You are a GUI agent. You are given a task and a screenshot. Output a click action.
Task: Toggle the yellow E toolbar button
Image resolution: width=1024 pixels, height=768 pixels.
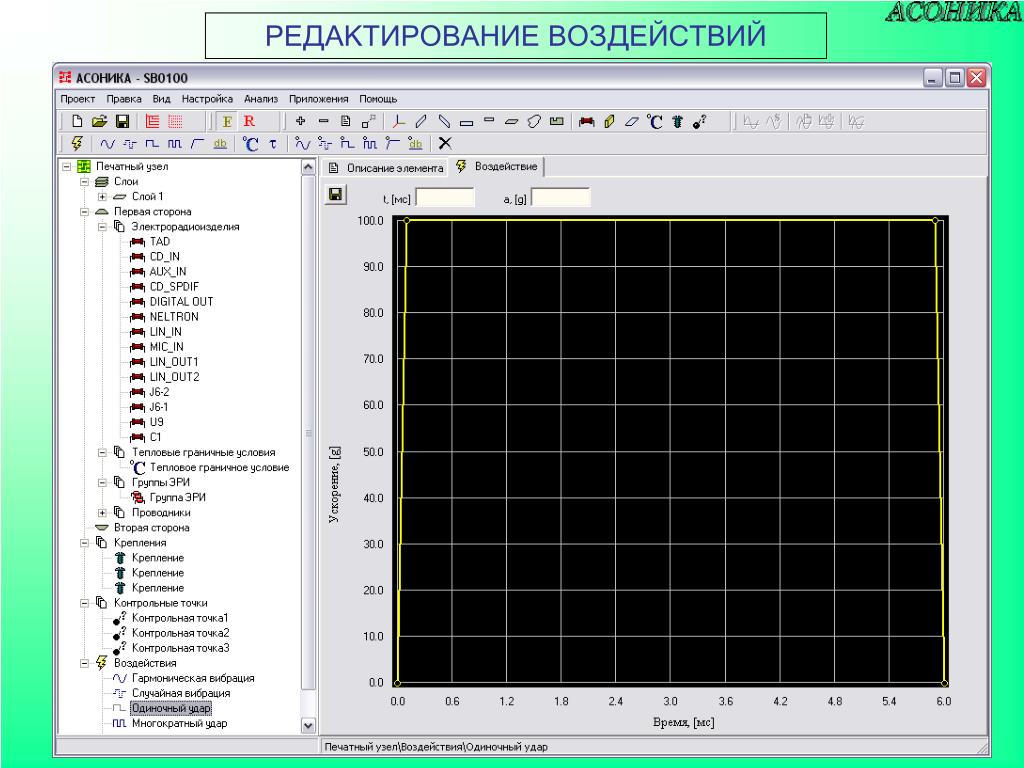click(227, 121)
